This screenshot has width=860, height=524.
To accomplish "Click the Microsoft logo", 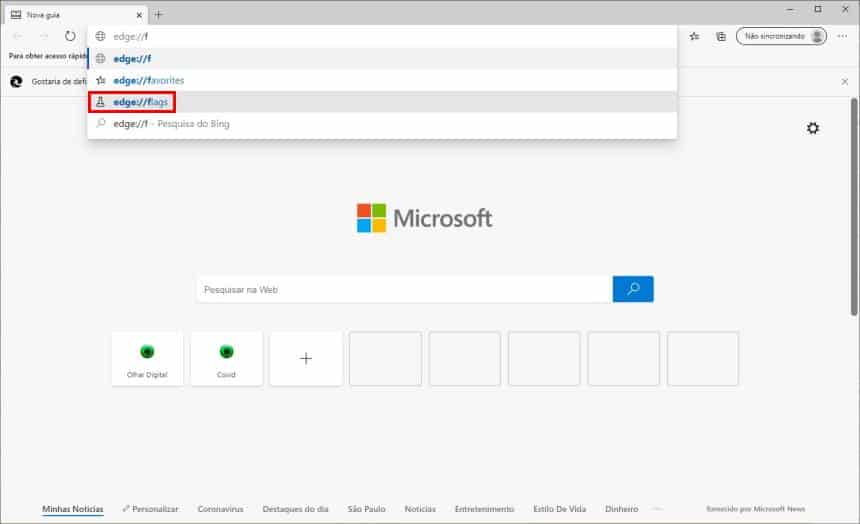I will [425, 218].
